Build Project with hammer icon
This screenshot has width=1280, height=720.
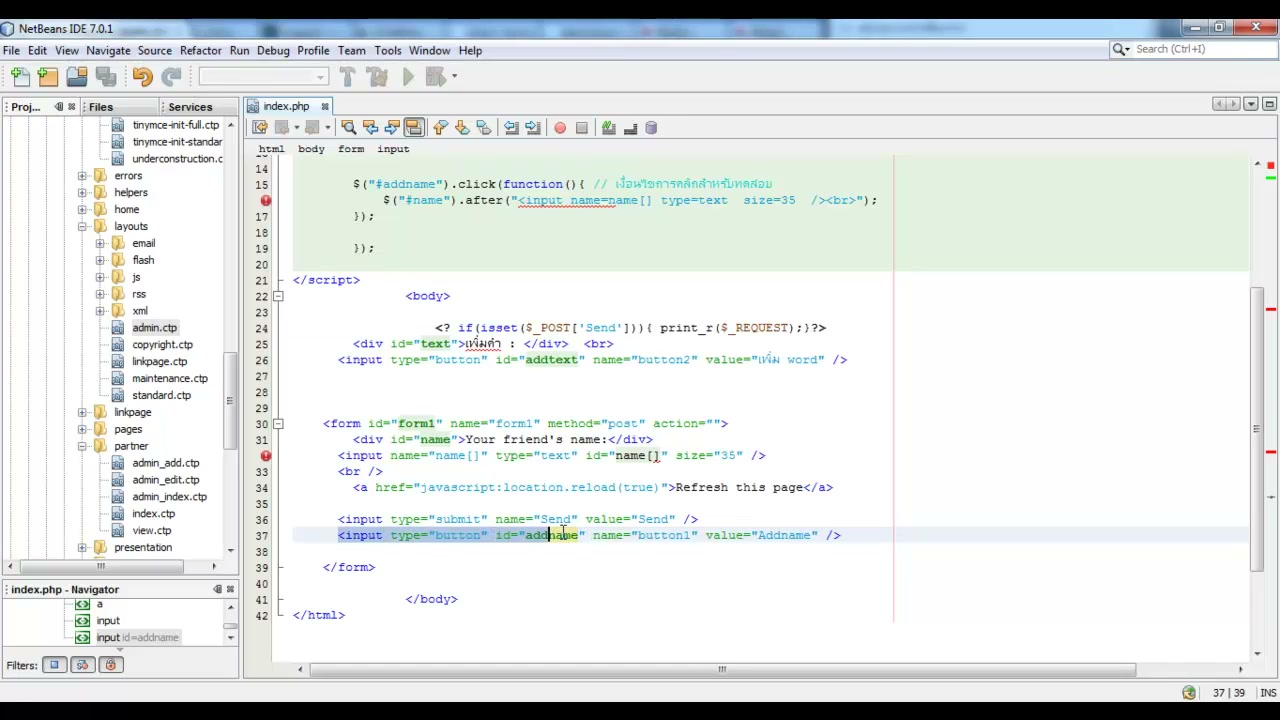click(347, 77)
